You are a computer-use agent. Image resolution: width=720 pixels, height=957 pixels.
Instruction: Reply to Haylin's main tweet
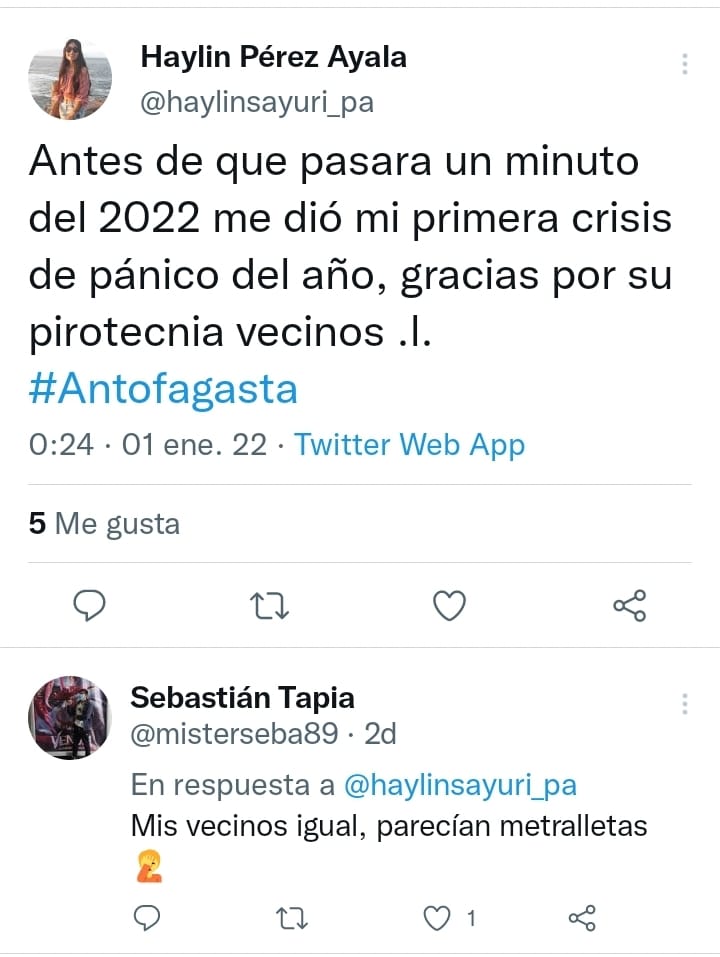[x=89, y=605]
